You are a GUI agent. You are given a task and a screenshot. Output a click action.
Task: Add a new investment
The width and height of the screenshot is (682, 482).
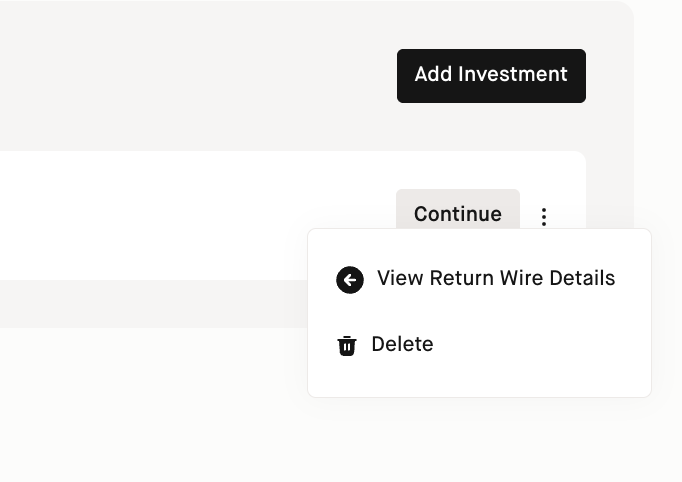[x=491, y=75]
